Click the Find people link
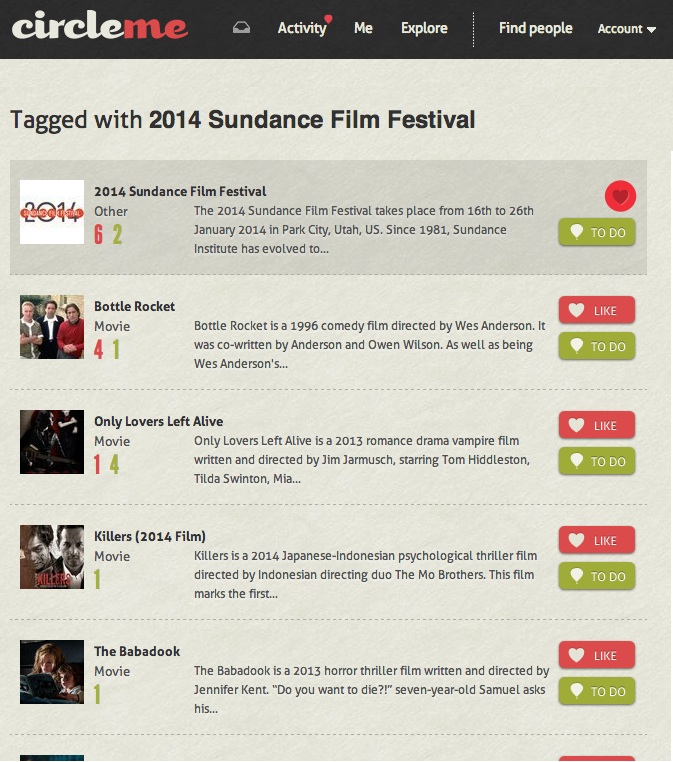Image resolution: width=673 pixels, height=762 pixels. (x=535, y=28)
